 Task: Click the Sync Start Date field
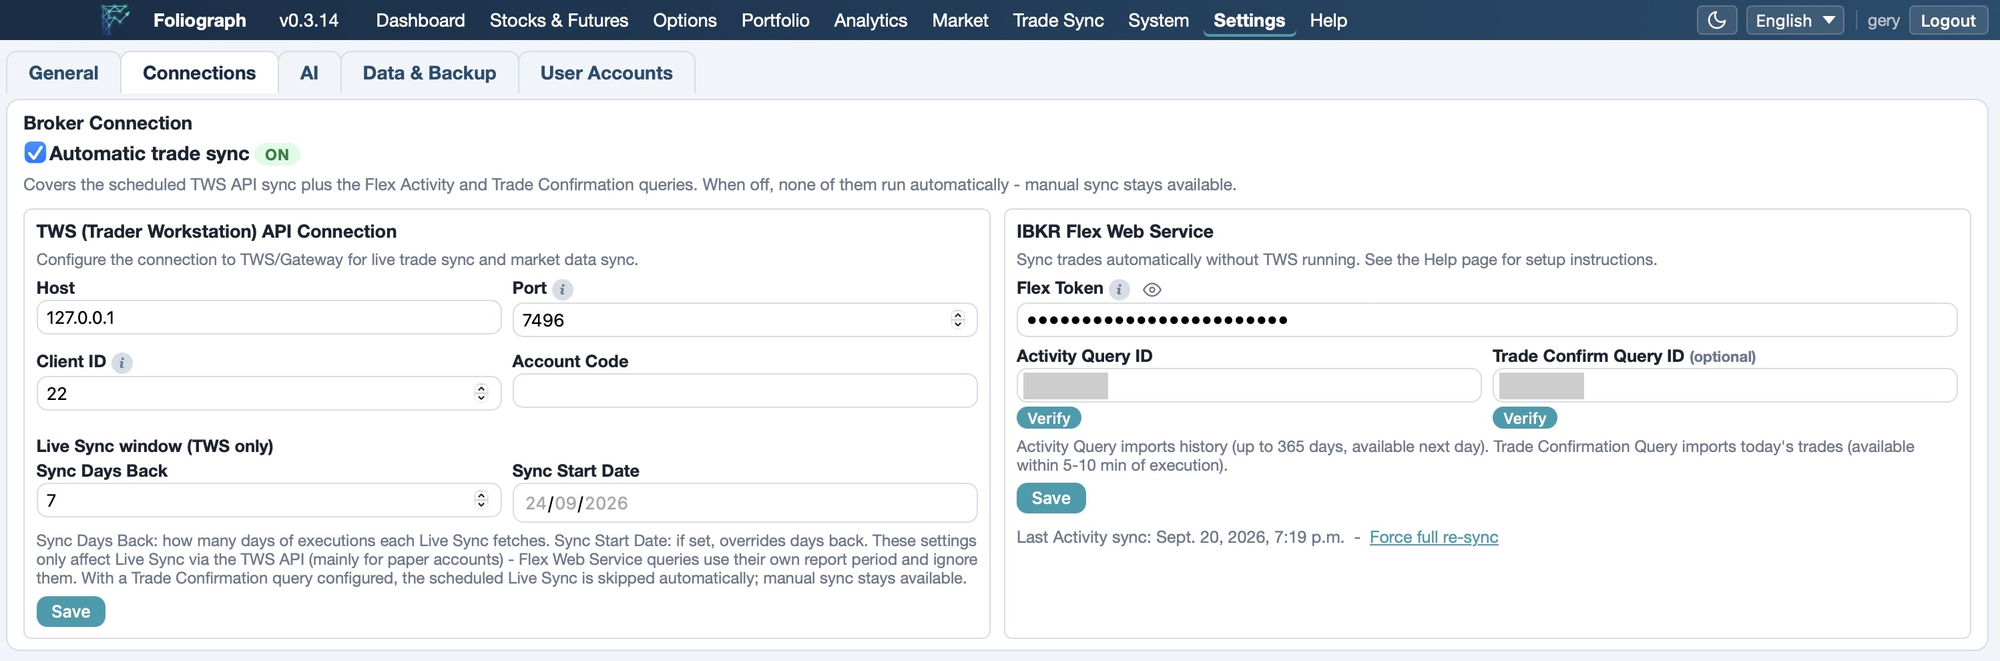coord(745,503)
